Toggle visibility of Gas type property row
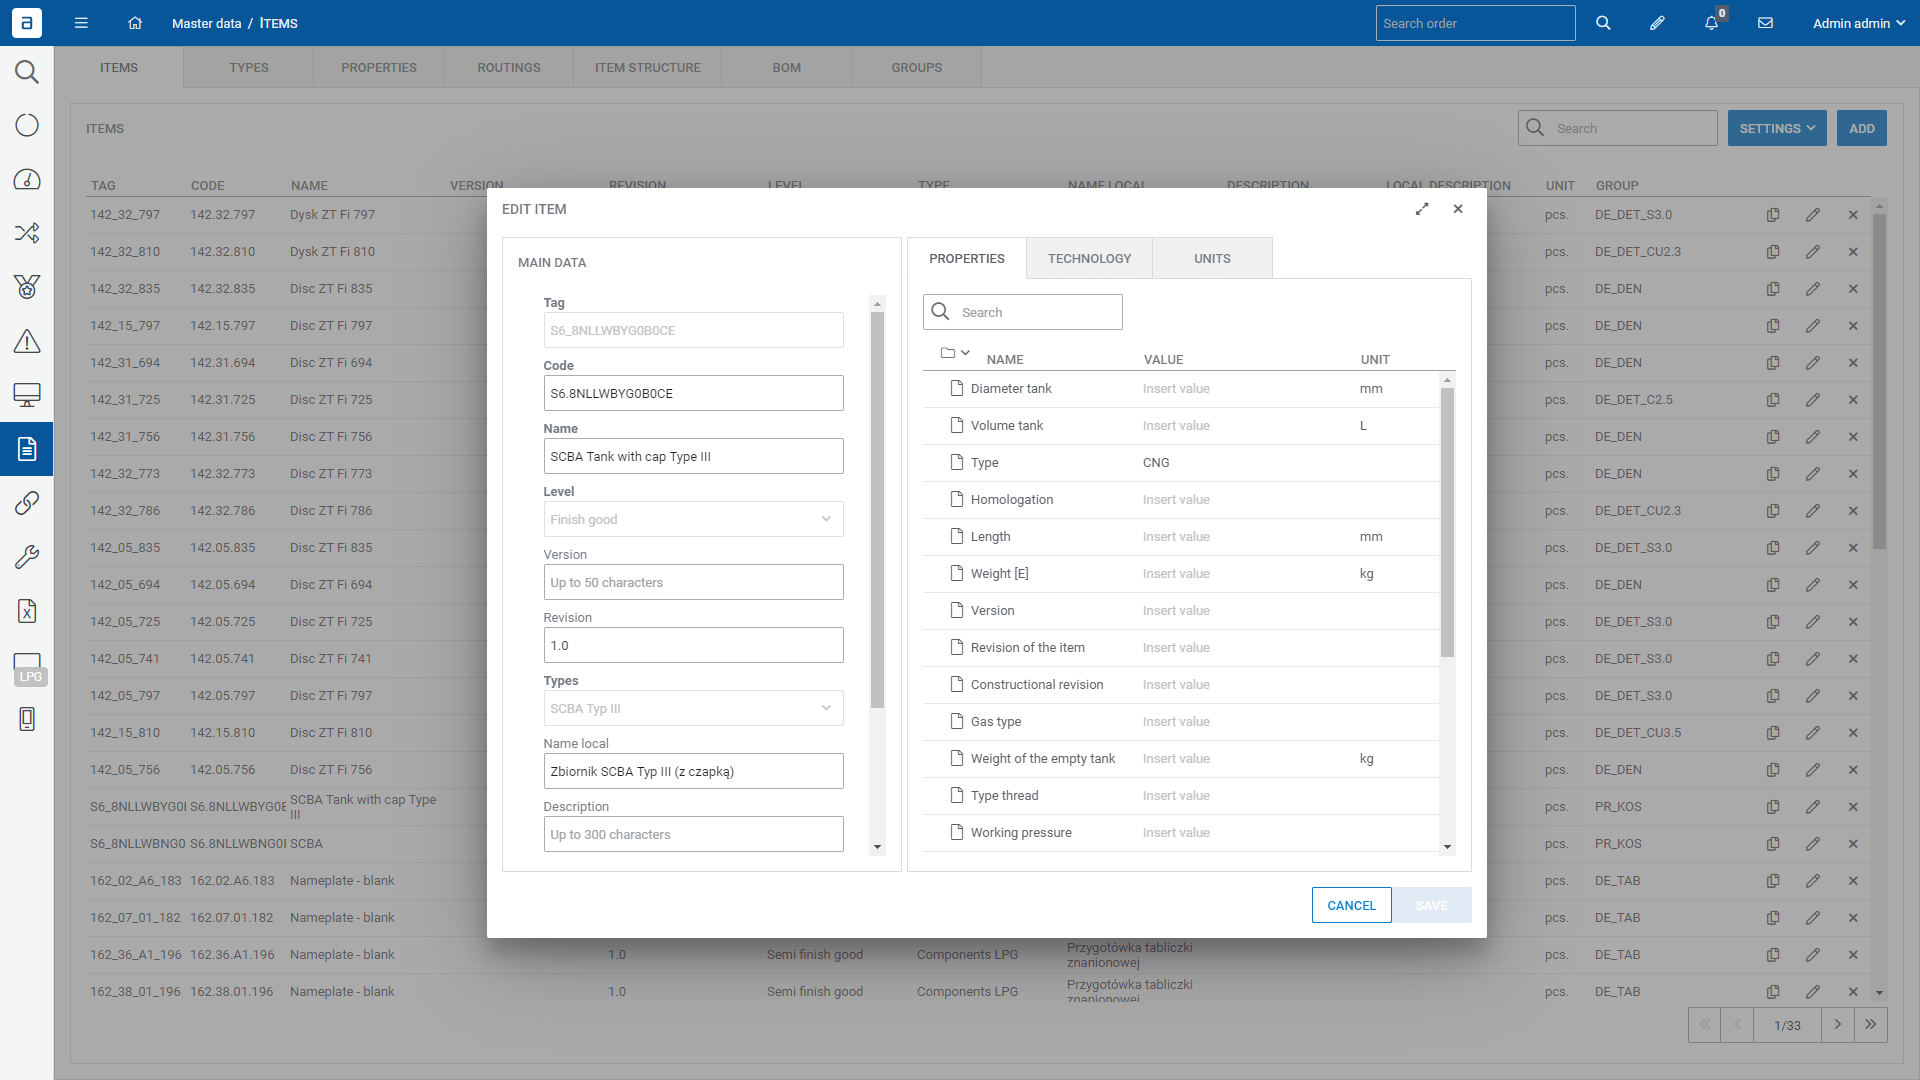The image size is (1920, 1080). (x=956, y=721)
